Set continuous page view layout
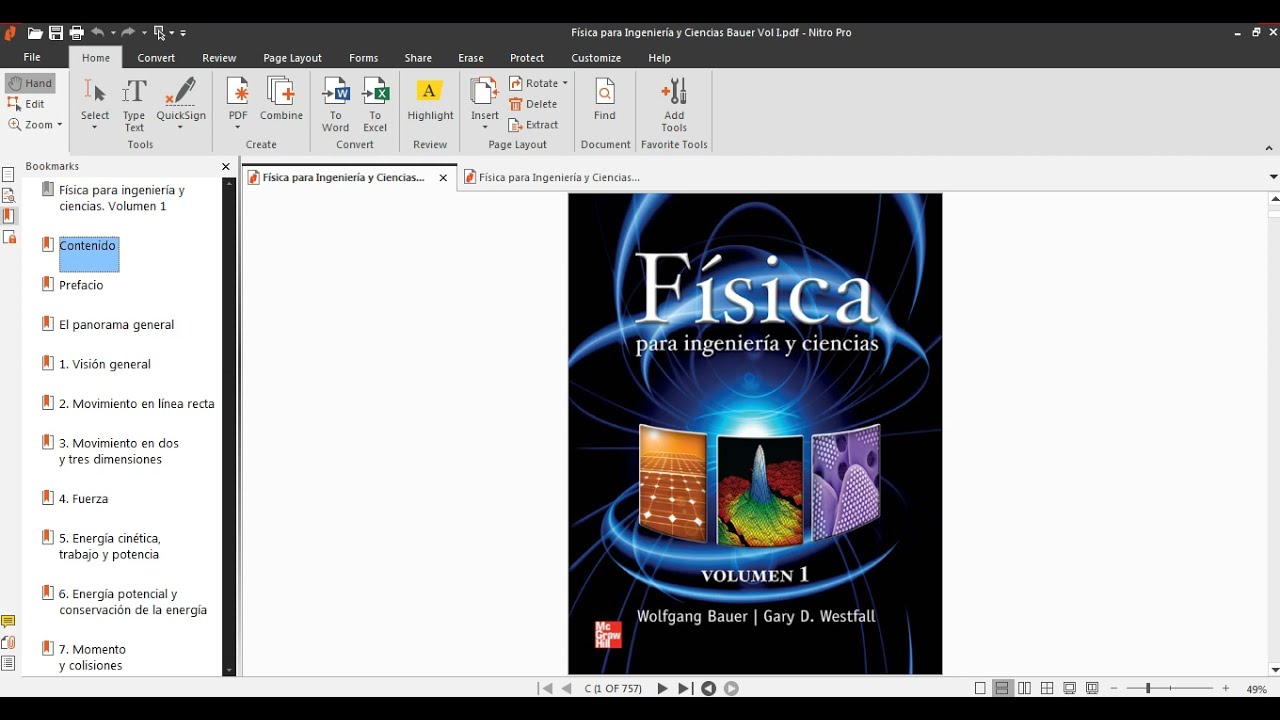Image resolution: width=1280 pixels, height=720 pixels. pyautogui.click(x=1002, y=689)
